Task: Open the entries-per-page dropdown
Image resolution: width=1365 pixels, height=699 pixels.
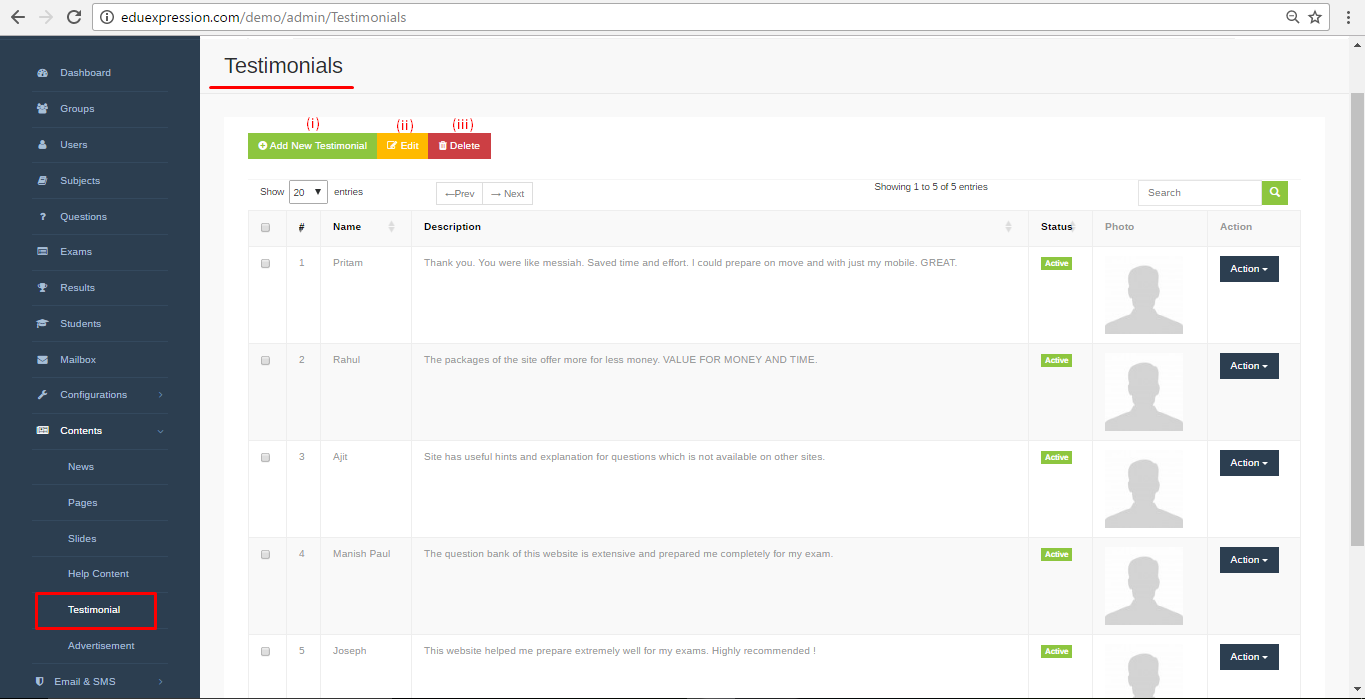Action: click(308, 192)
